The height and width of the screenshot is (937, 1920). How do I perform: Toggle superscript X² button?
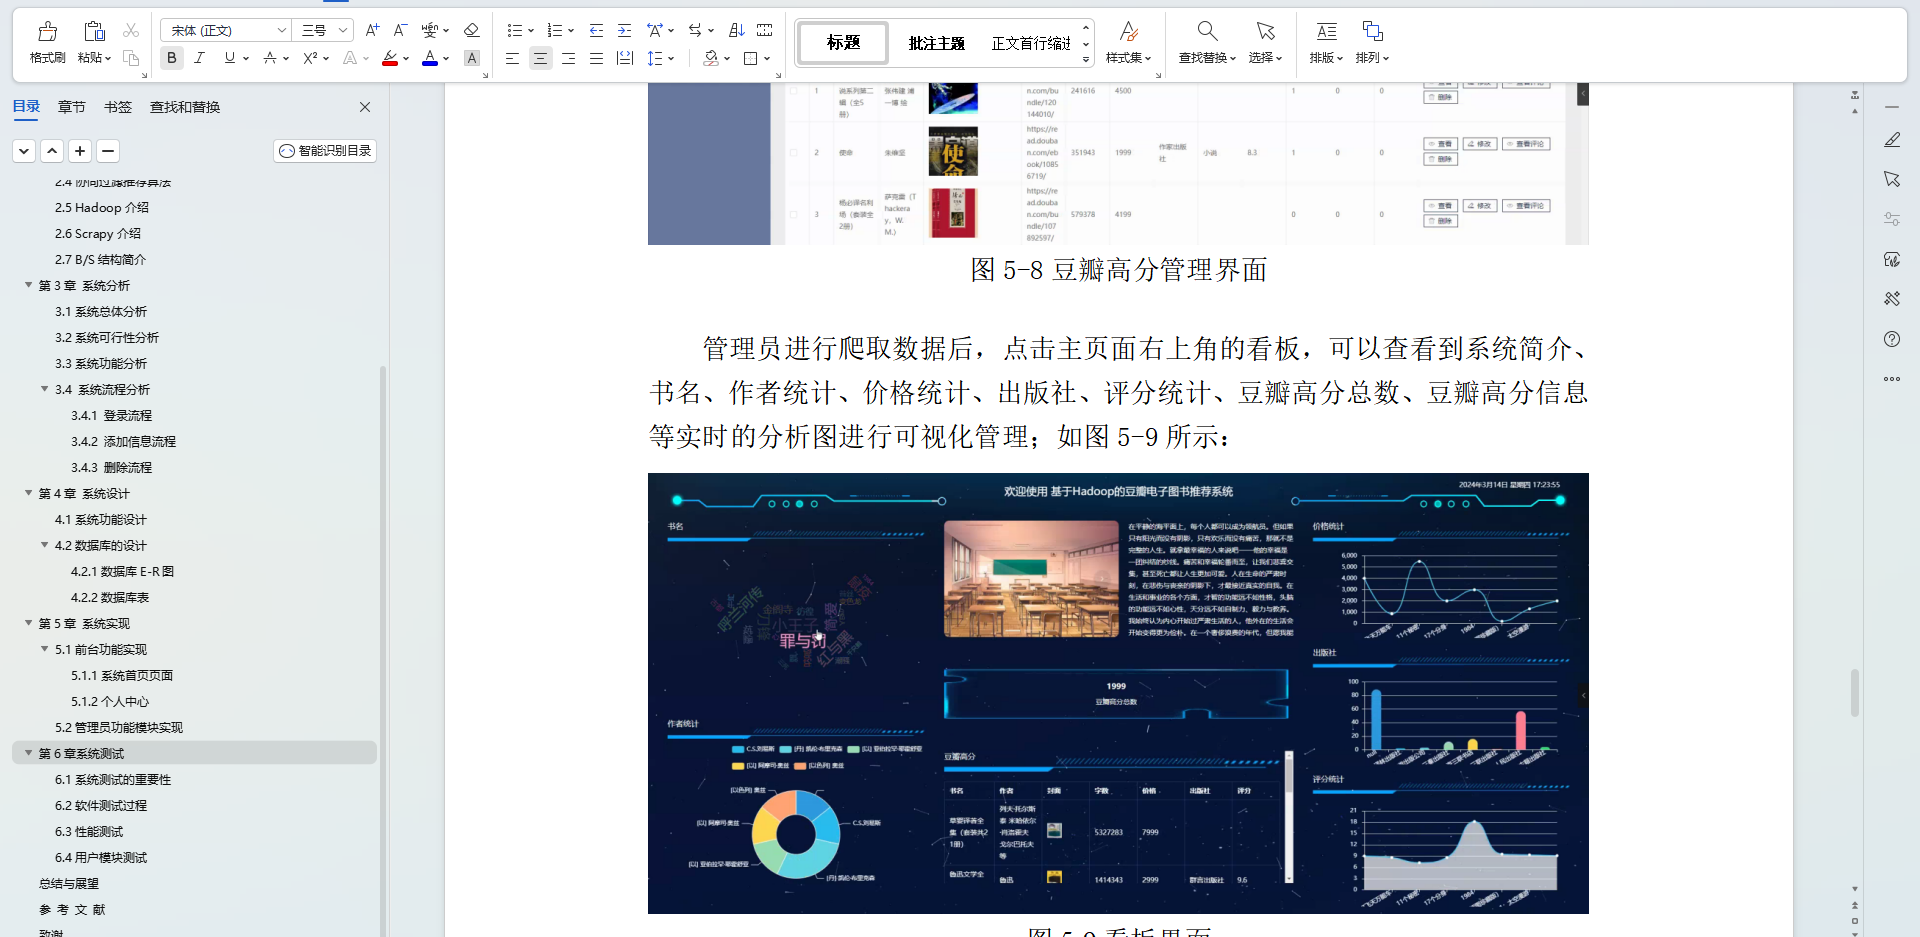310,58
